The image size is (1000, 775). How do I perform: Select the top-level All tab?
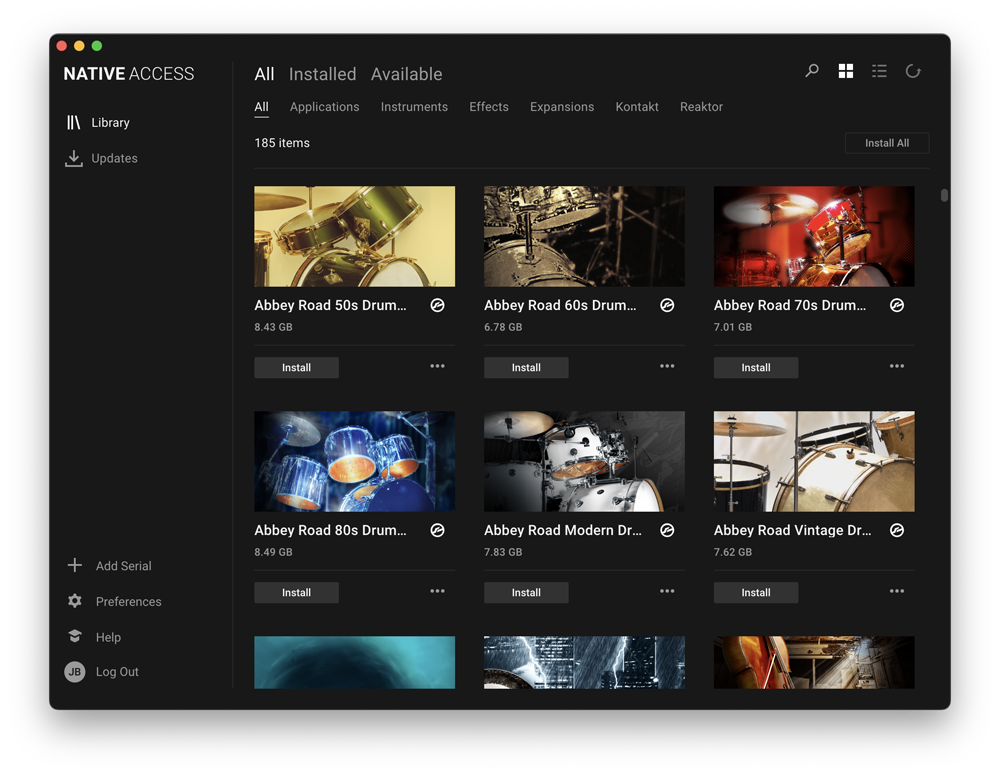tap(264, 74)
